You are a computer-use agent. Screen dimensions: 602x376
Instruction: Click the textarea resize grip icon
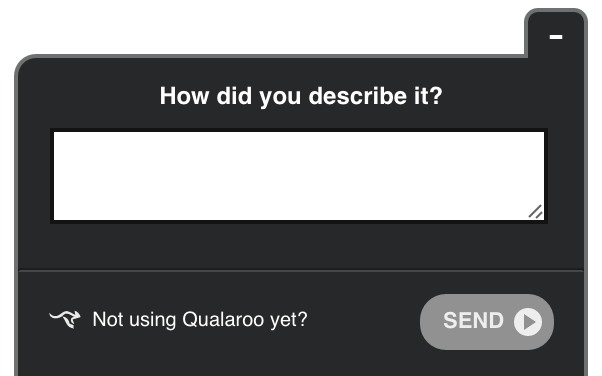point(536,212)
